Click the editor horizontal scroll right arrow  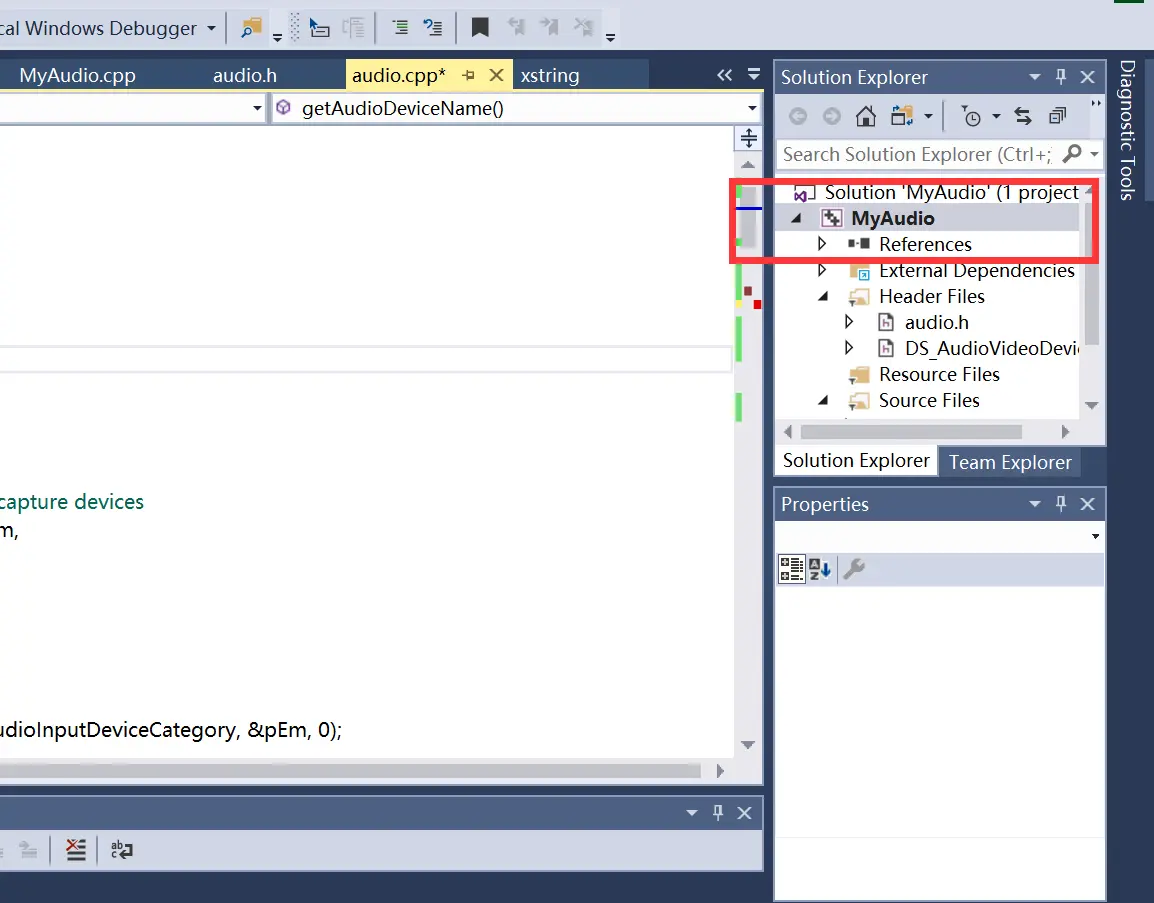click(720, 771)
